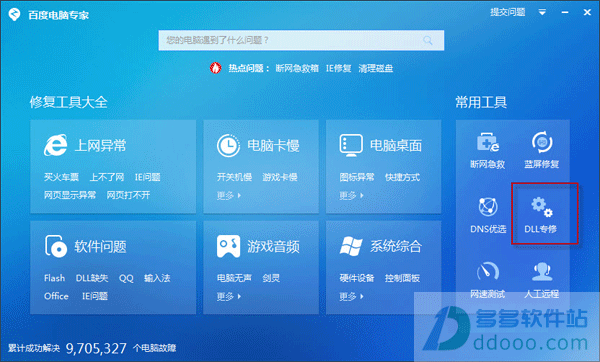Click the 输入法 link

click(x=157, y=278)
